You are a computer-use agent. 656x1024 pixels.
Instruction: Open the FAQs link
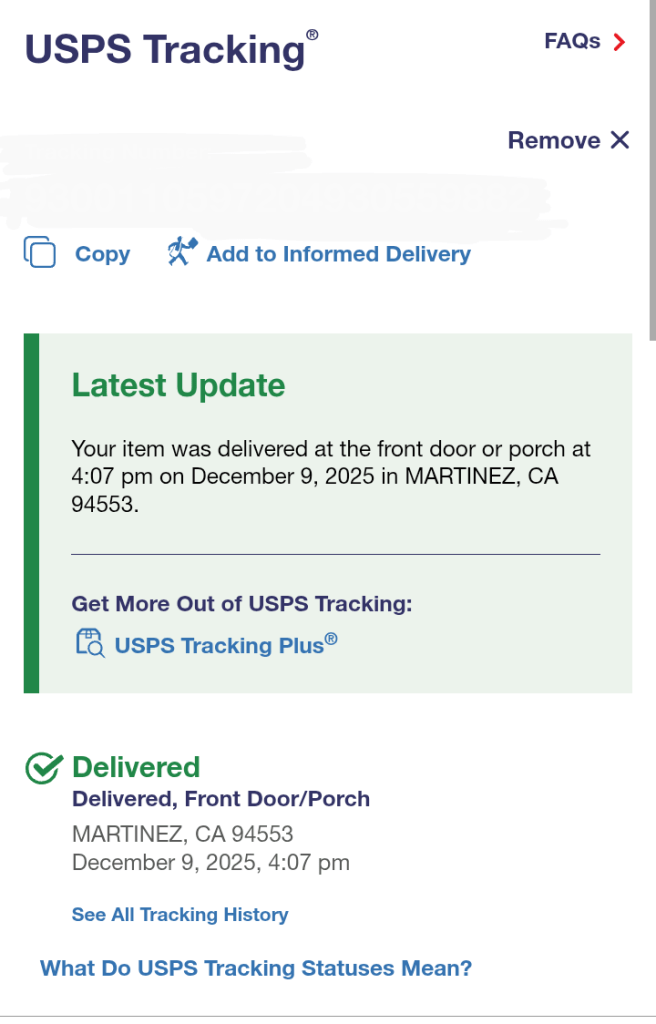[572, 41]
